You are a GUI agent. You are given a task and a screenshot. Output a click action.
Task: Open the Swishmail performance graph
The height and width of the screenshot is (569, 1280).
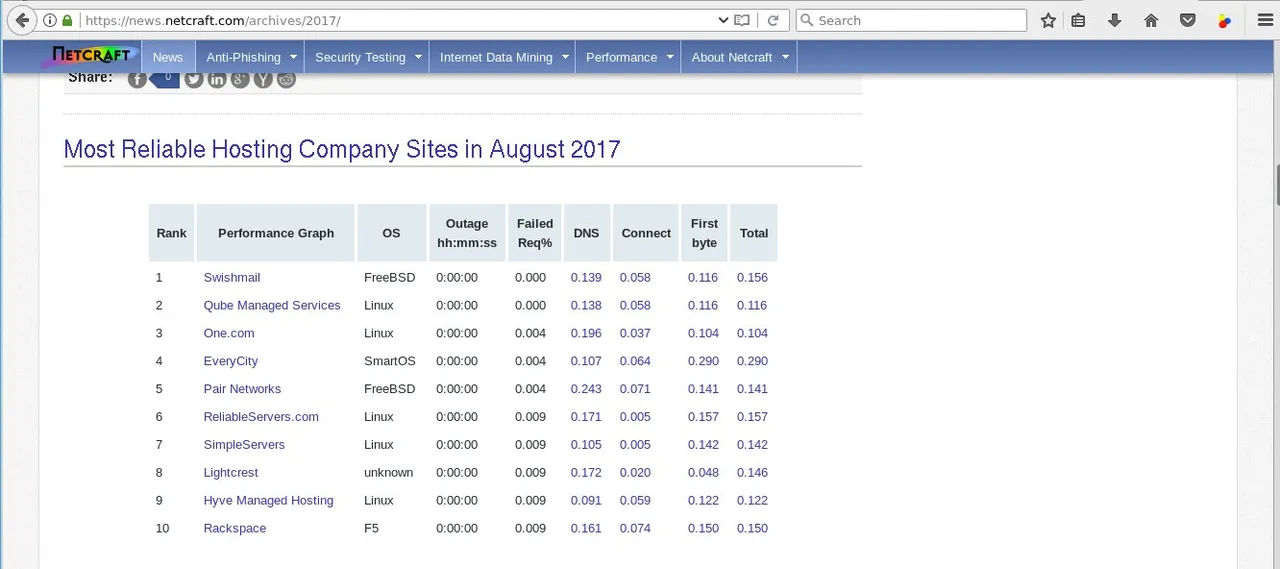[x=232, y=277]
